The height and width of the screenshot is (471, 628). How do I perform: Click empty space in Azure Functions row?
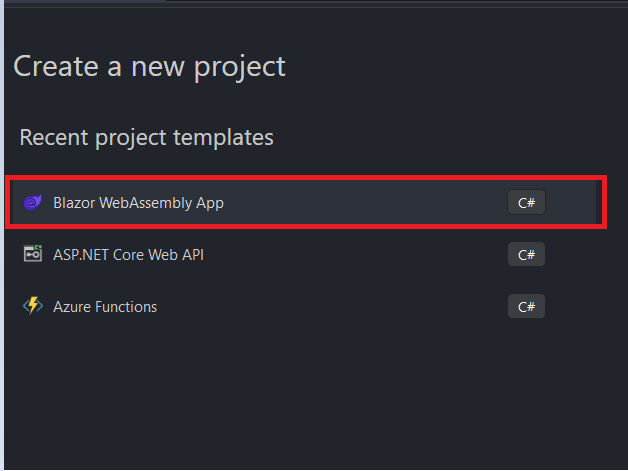[x=332, y=306]
